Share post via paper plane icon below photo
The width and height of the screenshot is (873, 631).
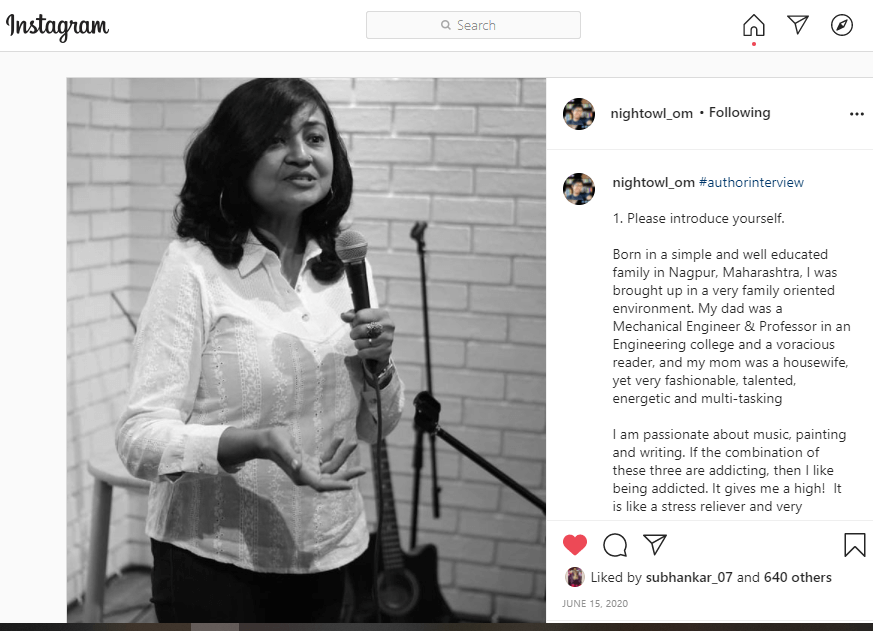click(x=655, y=544)
